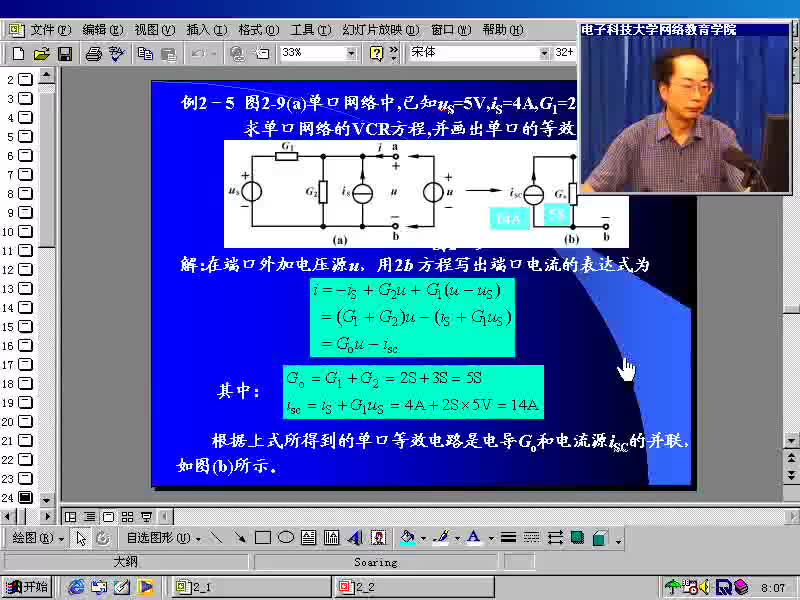This screenshot has height=600, width=800.
Task: Run the spelling check icon
Action: pyautogui.click(x=117, y=53)
